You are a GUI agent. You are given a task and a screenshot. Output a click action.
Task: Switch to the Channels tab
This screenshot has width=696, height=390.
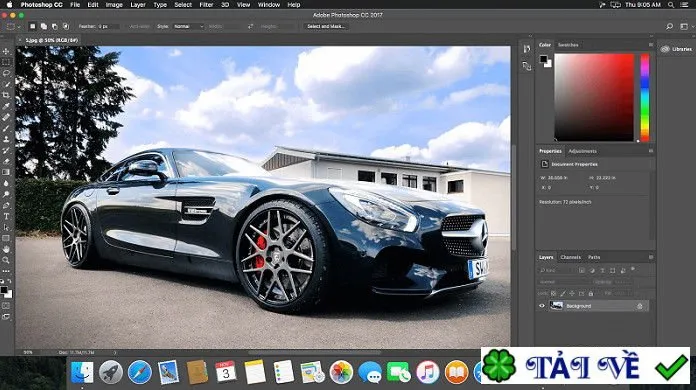click(570, 257)
